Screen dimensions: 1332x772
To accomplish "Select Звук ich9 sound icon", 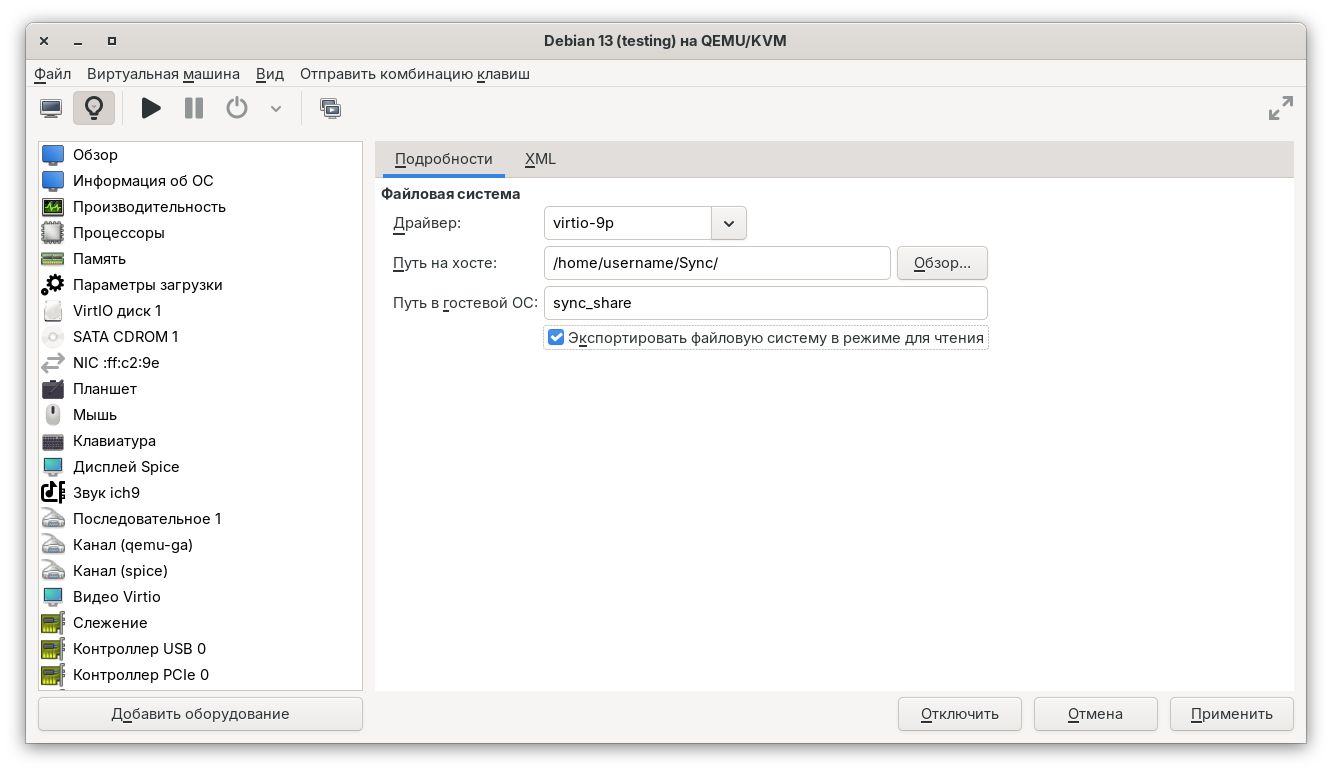I will (x=53, y=493).
